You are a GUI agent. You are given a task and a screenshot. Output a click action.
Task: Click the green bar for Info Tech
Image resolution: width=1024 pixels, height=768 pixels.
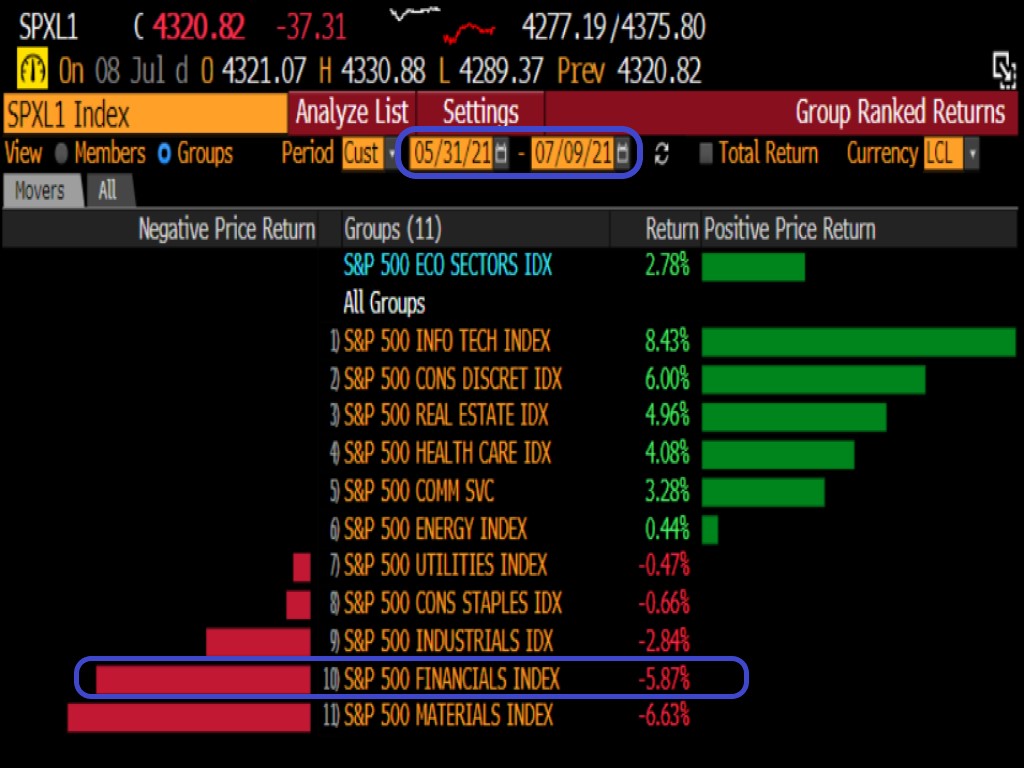click(x=859, y=342)
